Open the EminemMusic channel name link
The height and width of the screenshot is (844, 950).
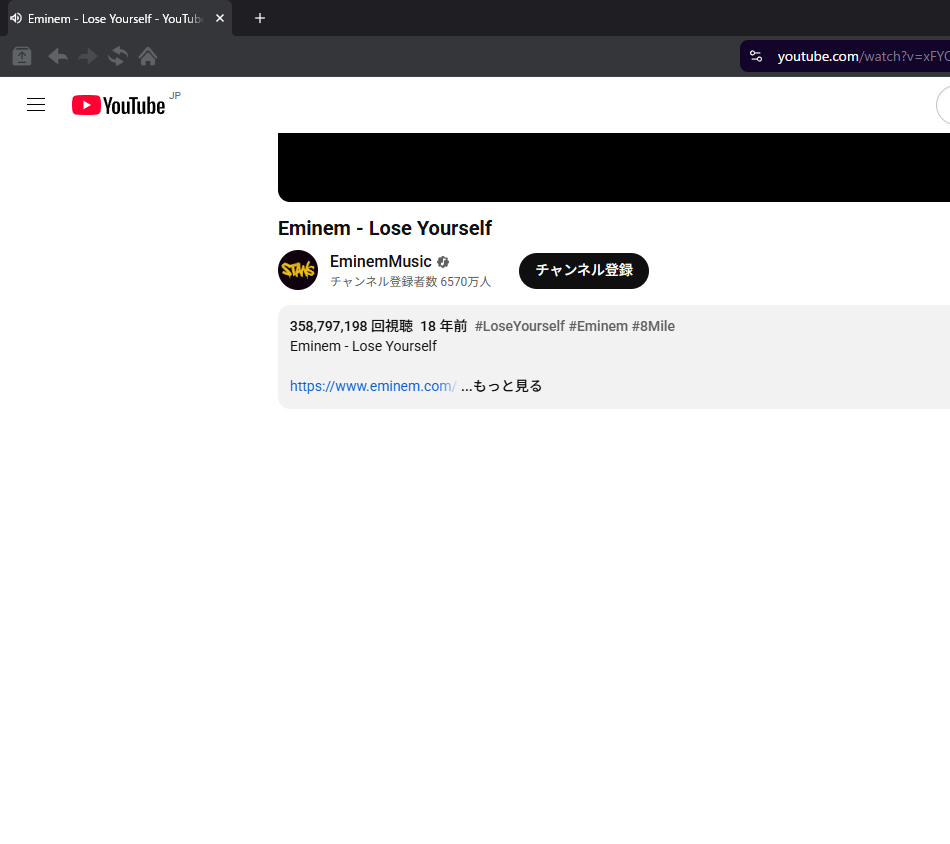pyautogui.click(x=380, y=261)
